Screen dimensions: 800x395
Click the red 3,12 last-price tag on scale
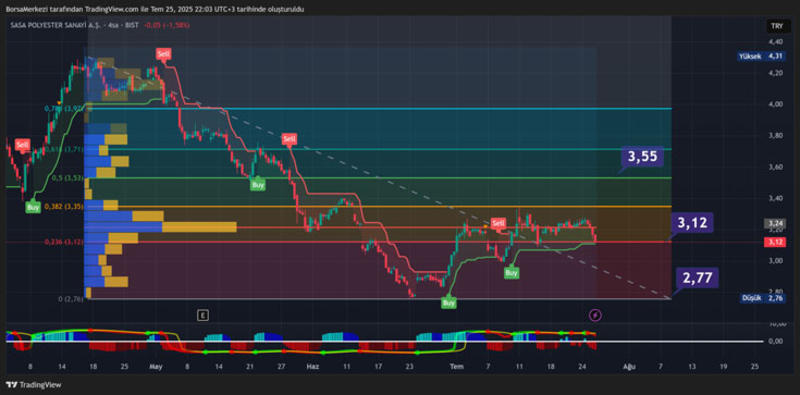coord(774,242)
